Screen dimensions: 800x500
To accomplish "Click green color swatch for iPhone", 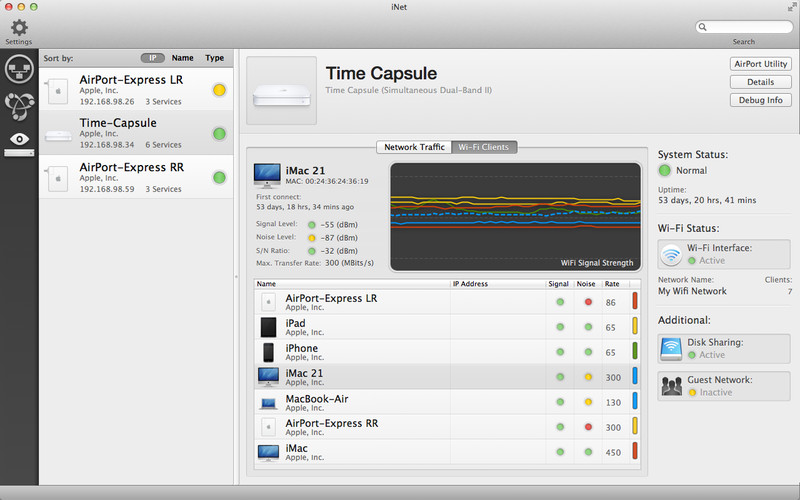I will click(635, 351).
